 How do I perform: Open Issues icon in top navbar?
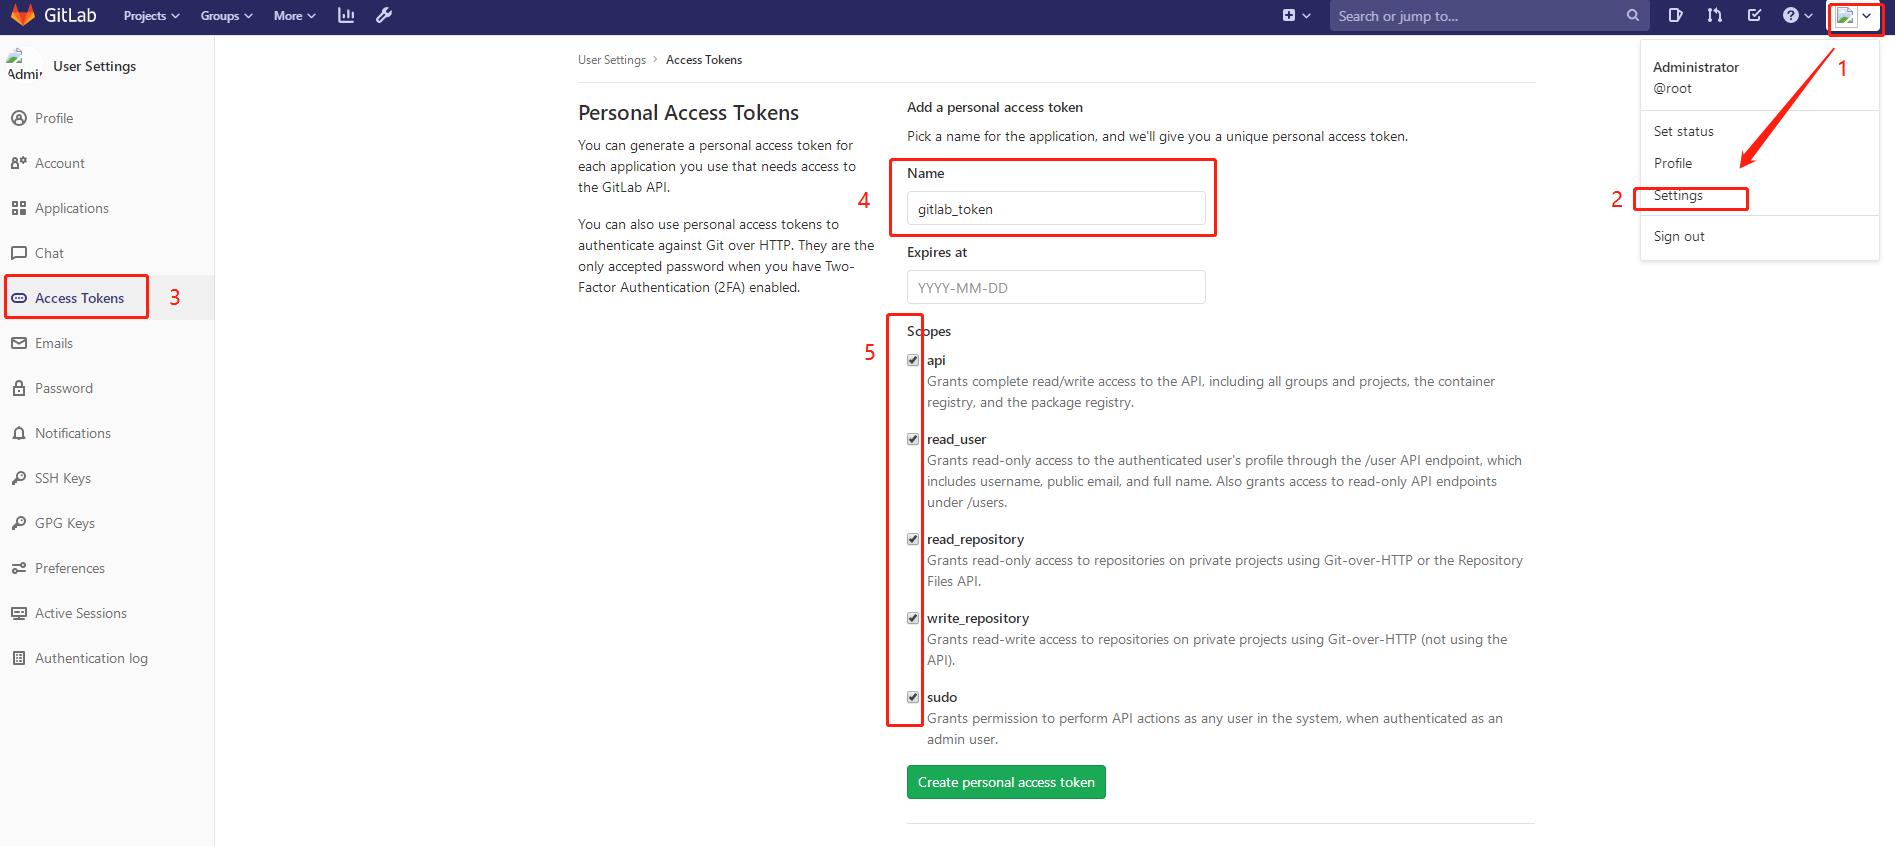click(x=1676, y=15)
